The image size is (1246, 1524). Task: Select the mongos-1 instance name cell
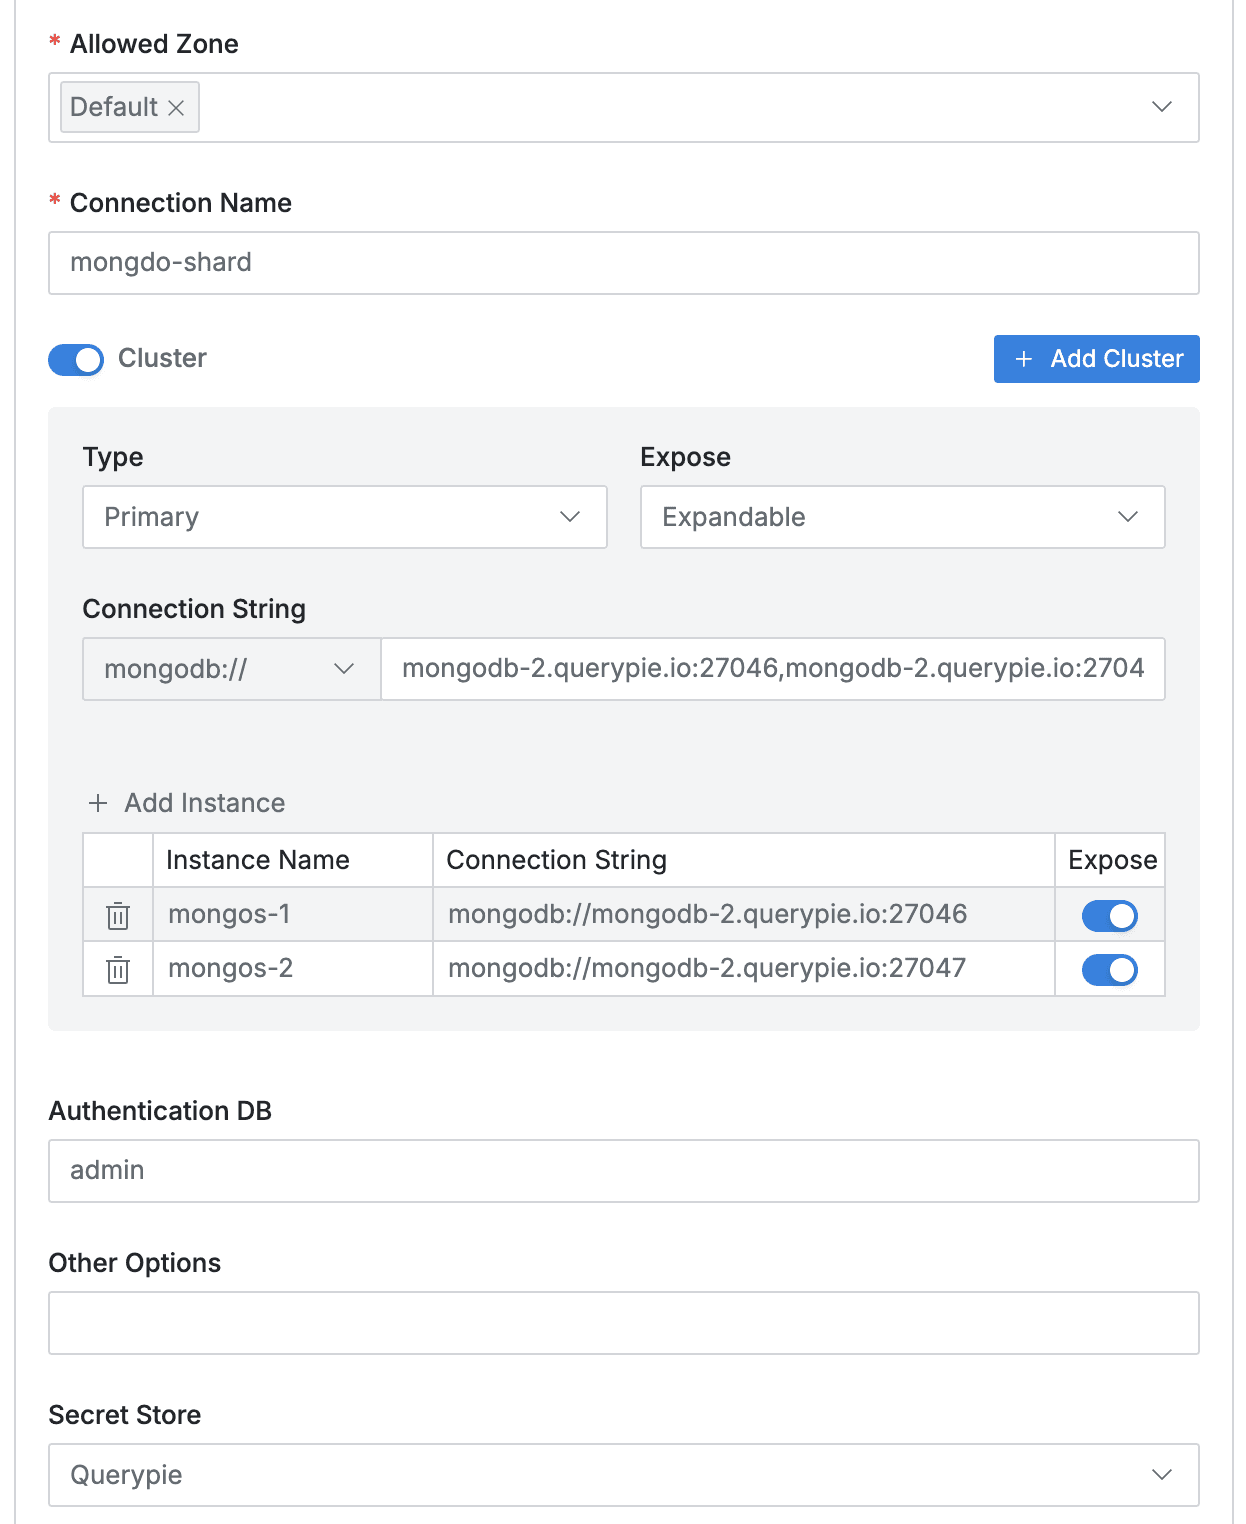[x=292, y=915]
